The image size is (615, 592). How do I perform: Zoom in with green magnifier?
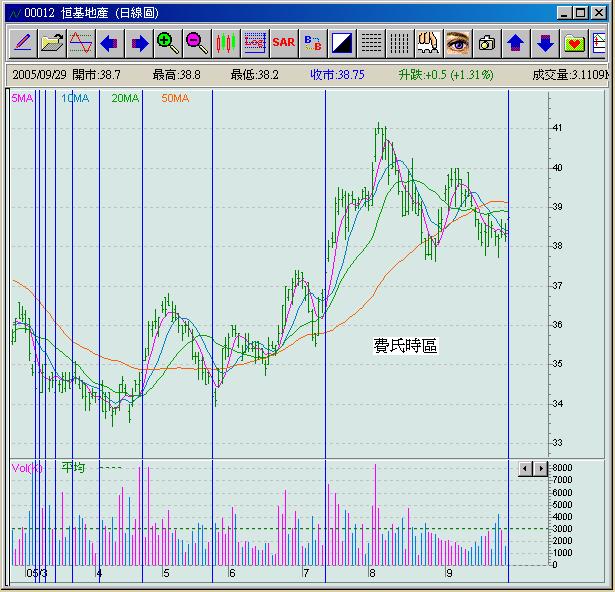168,43
